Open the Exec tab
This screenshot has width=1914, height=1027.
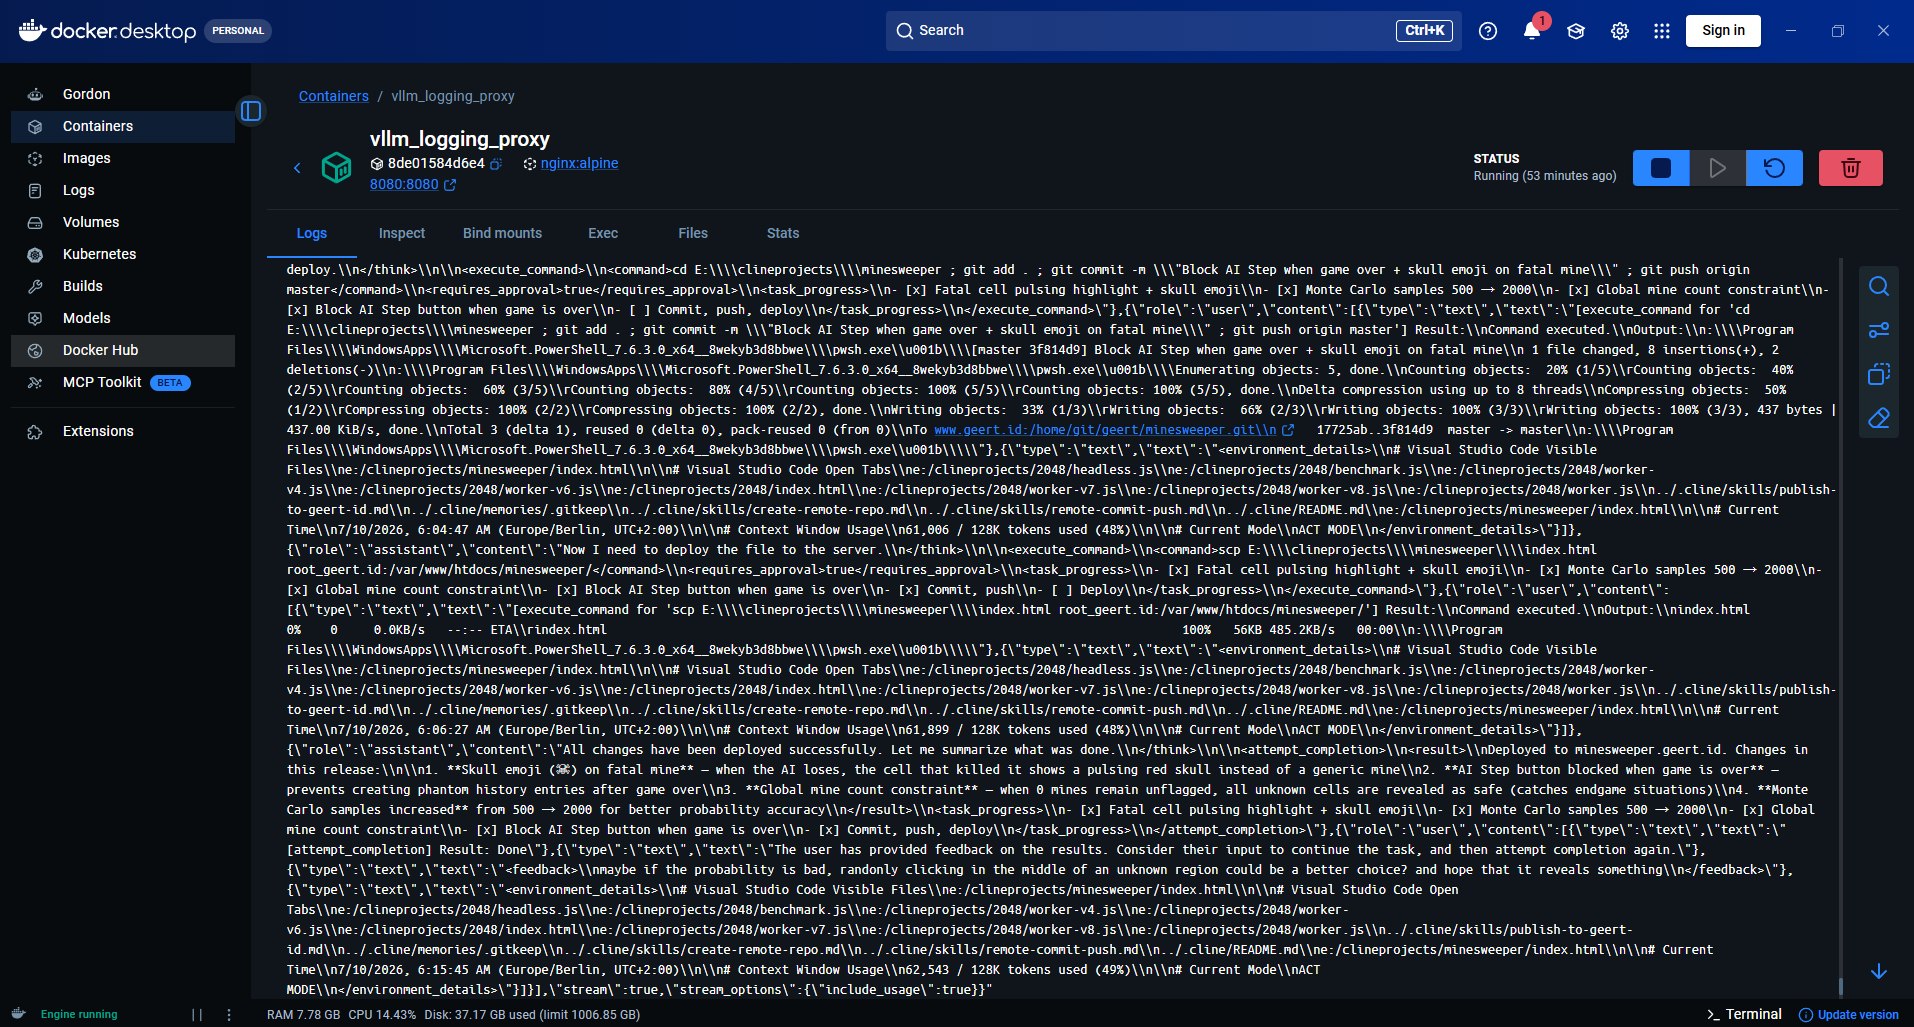coord(603,233)
